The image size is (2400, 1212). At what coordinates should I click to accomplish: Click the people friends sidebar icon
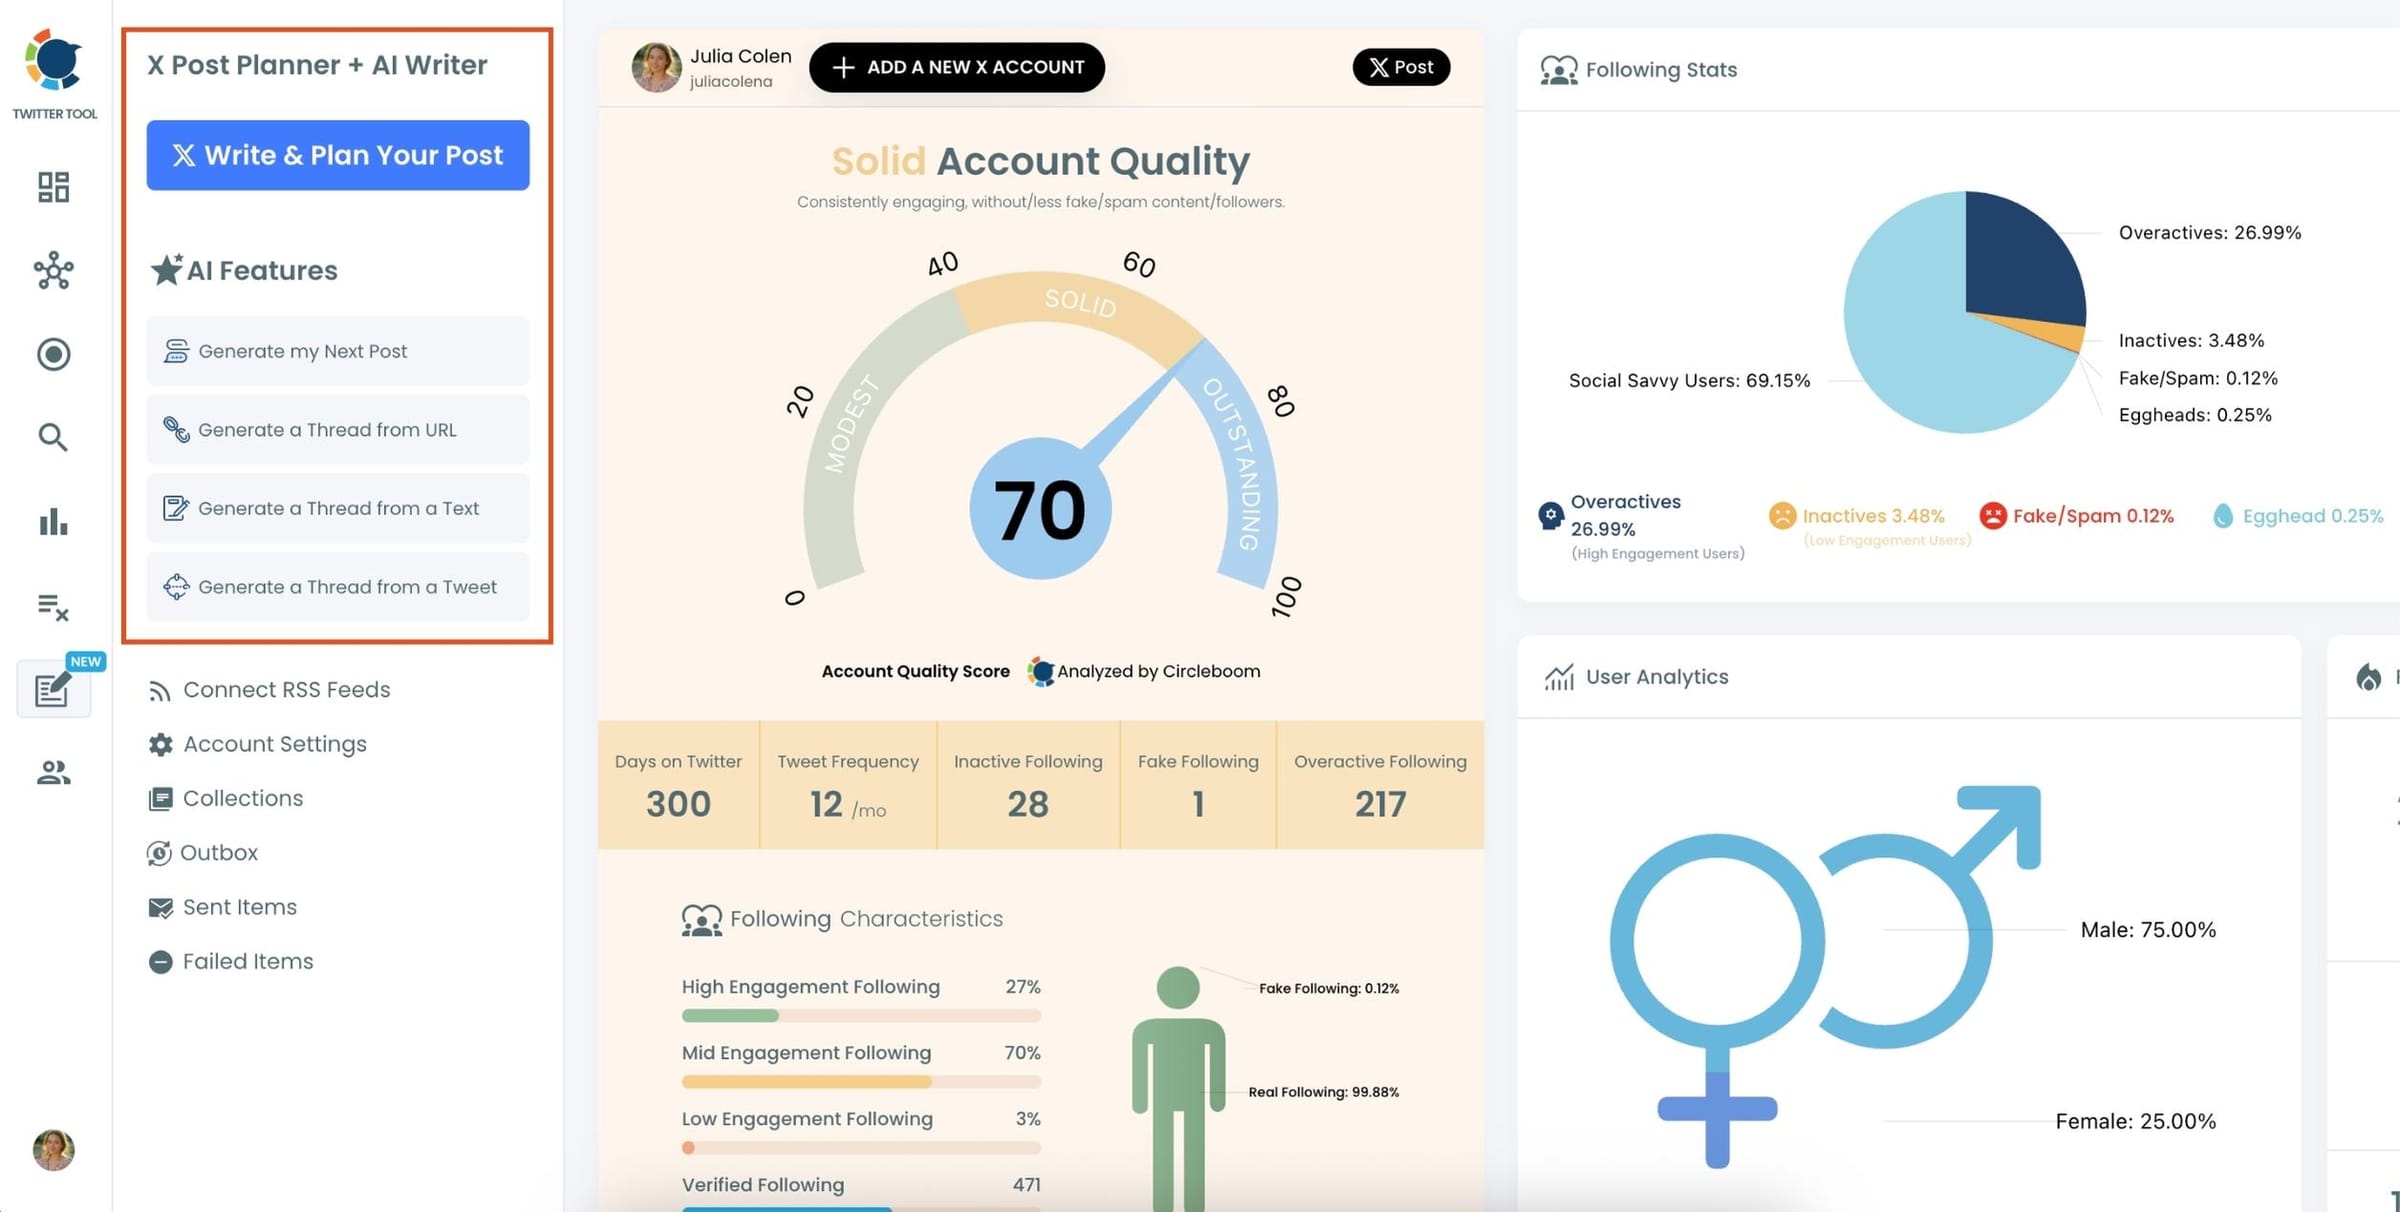(53, 772)
